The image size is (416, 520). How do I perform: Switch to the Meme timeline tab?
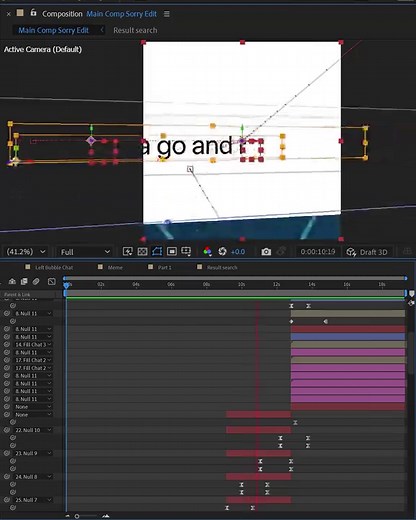(115, 267)
